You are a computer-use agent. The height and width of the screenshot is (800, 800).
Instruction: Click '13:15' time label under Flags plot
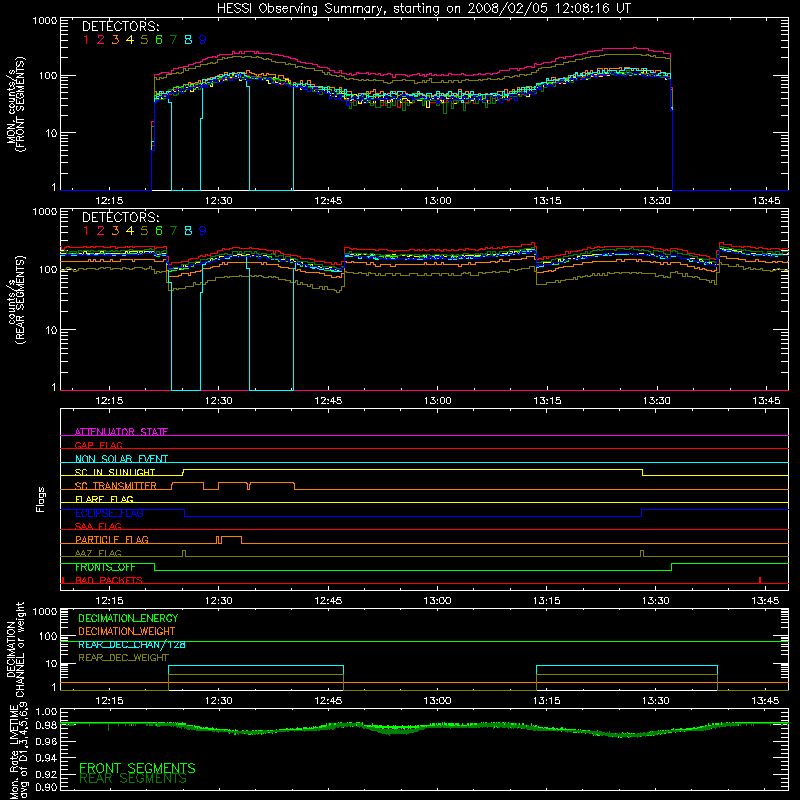(546, 601)
